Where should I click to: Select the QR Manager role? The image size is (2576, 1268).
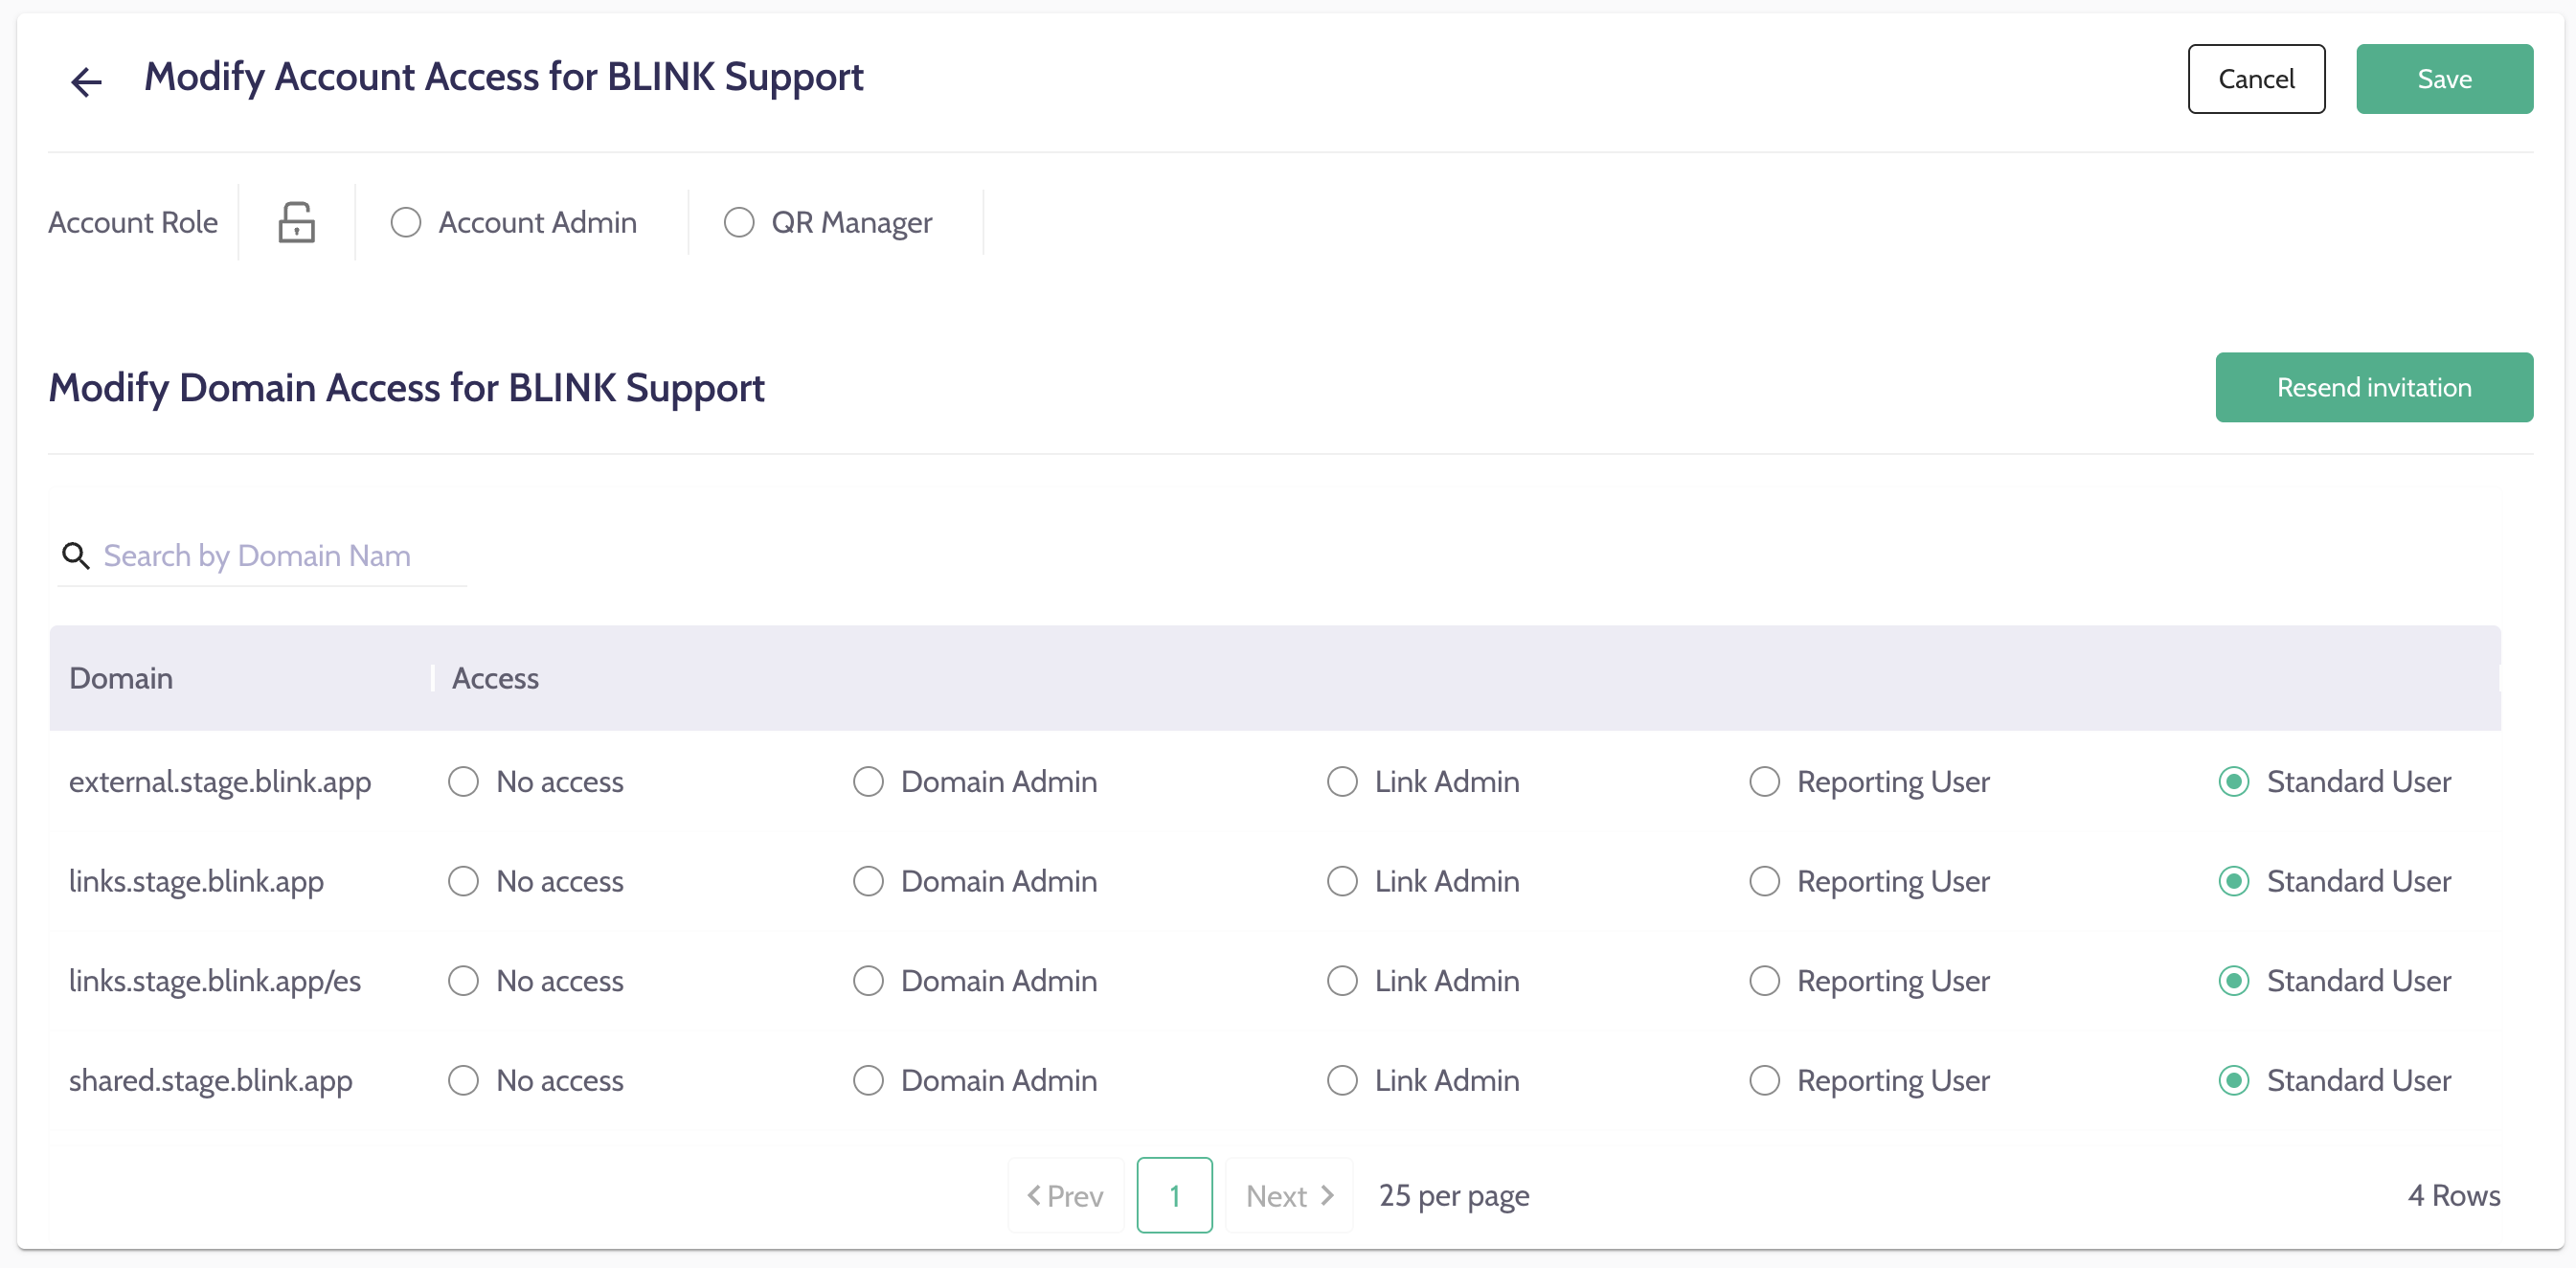pyautogui.click(x=739, y=222)
